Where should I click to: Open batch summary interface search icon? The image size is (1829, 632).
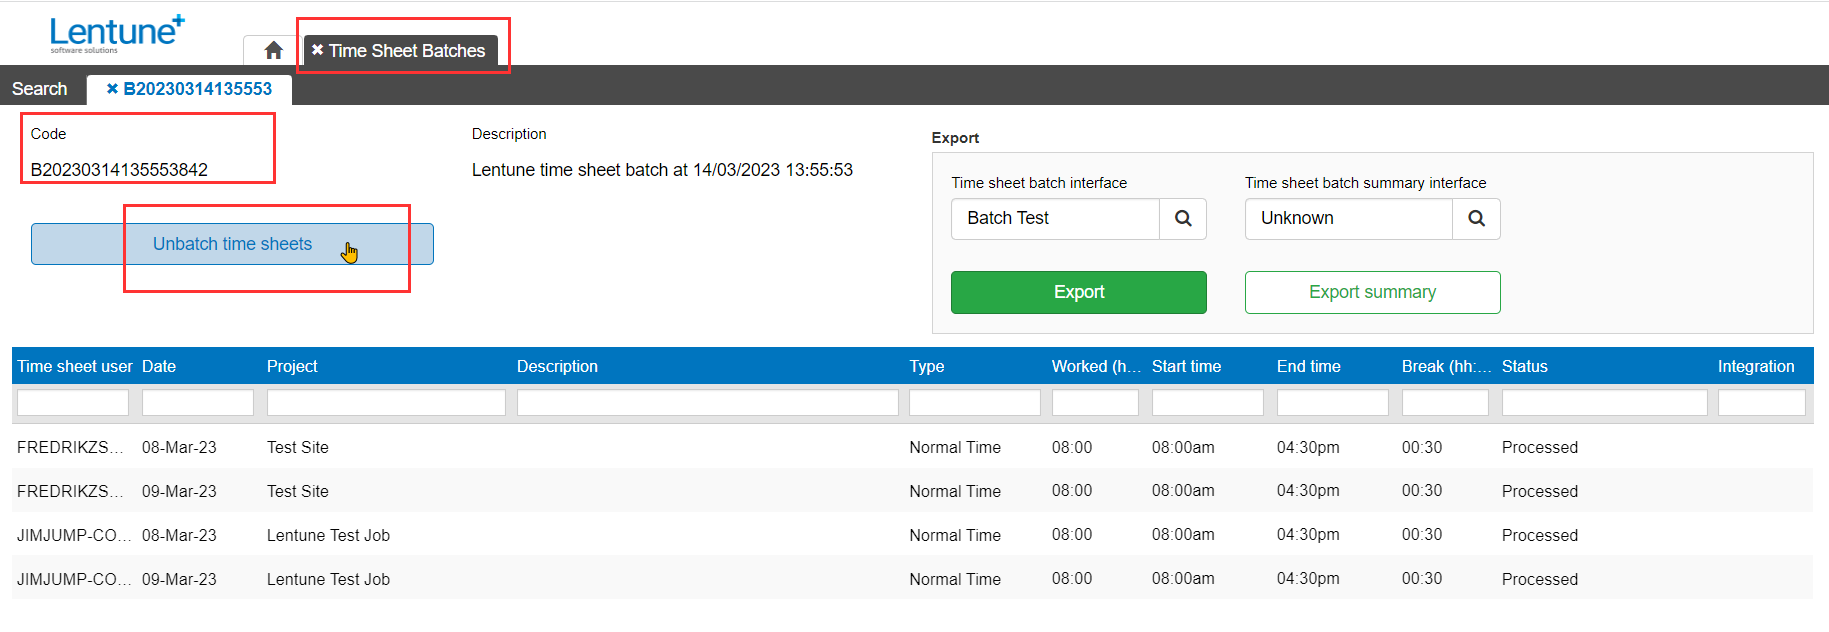pos(1475,219)
